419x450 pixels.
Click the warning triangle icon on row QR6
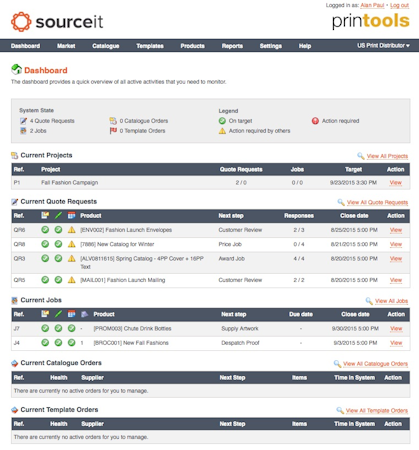click(x=72, y=230)
